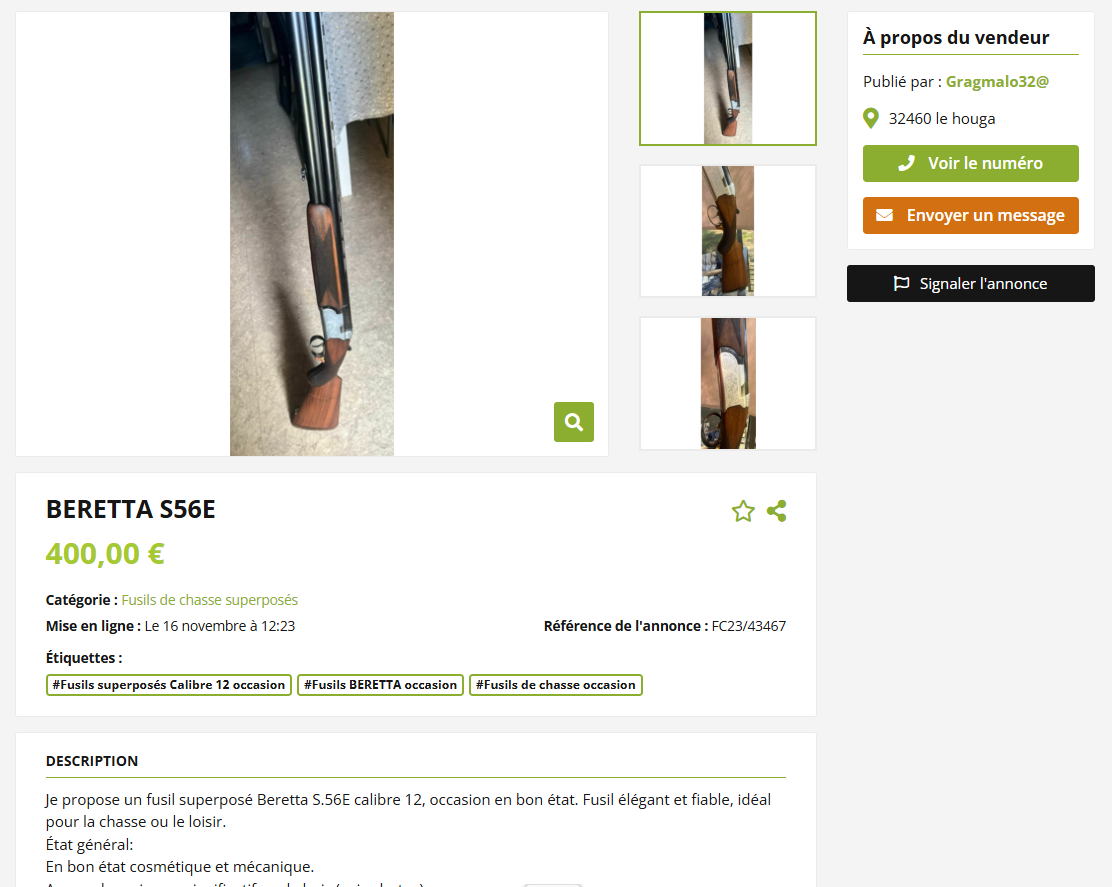Open category Fusils de chasse superposés
Image resolution: width=1112 pixels, height=887 pixels.
click(x=209, y=600)
